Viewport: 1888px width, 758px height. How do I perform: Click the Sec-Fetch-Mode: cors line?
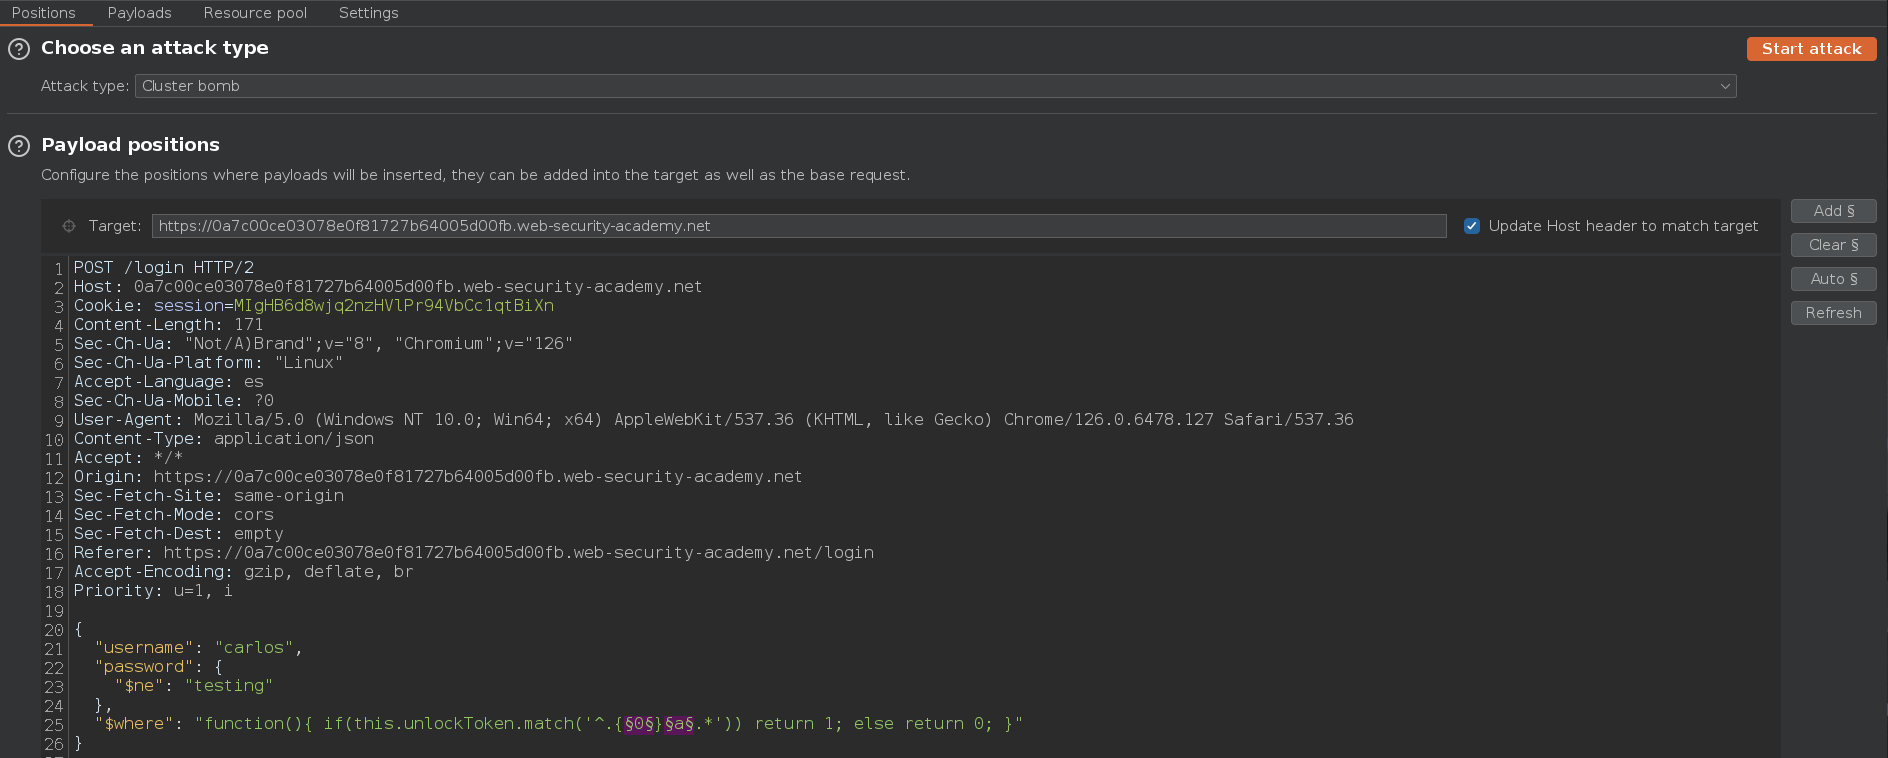(174, 515)
